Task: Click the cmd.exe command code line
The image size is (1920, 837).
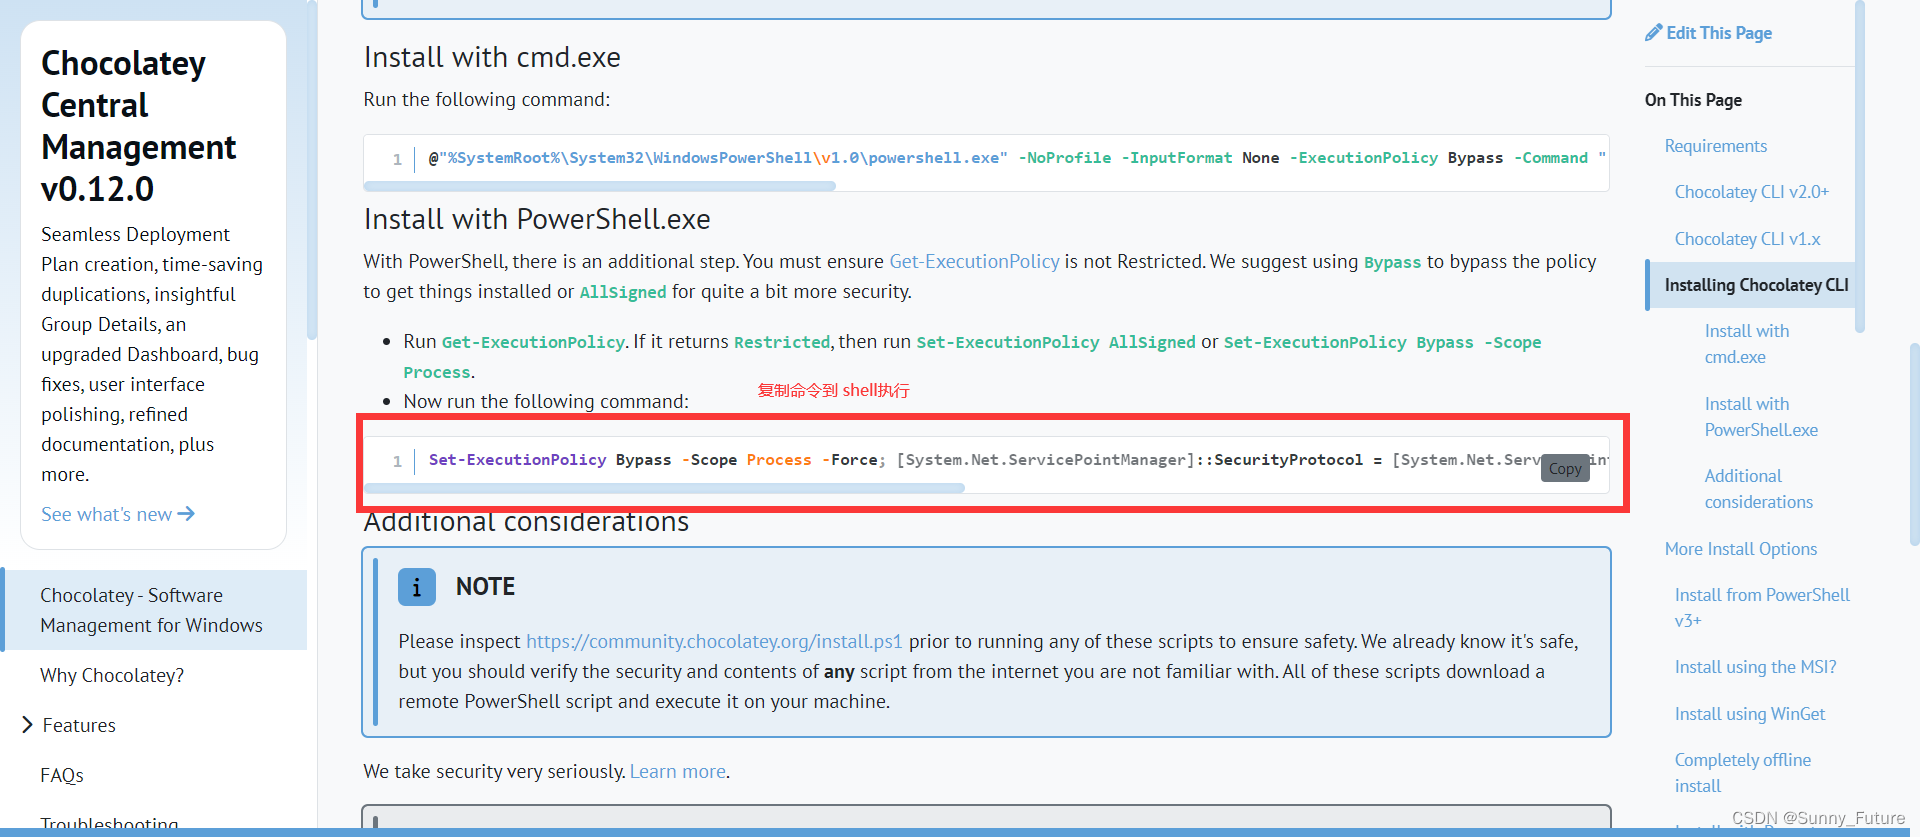Action: (x=1016, y=158)
